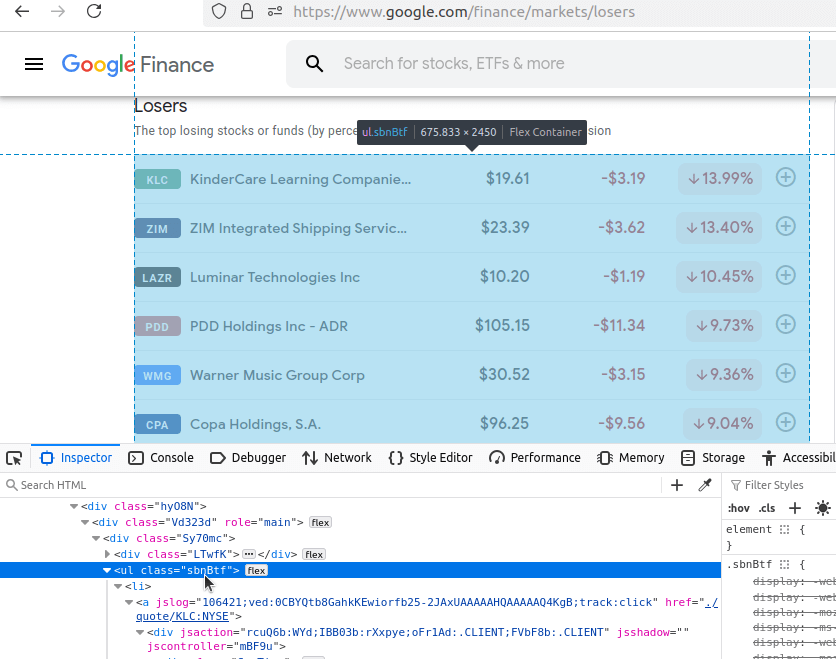Expand the div LTwfK node
This screenshot has width=836, height=659.
107,554
